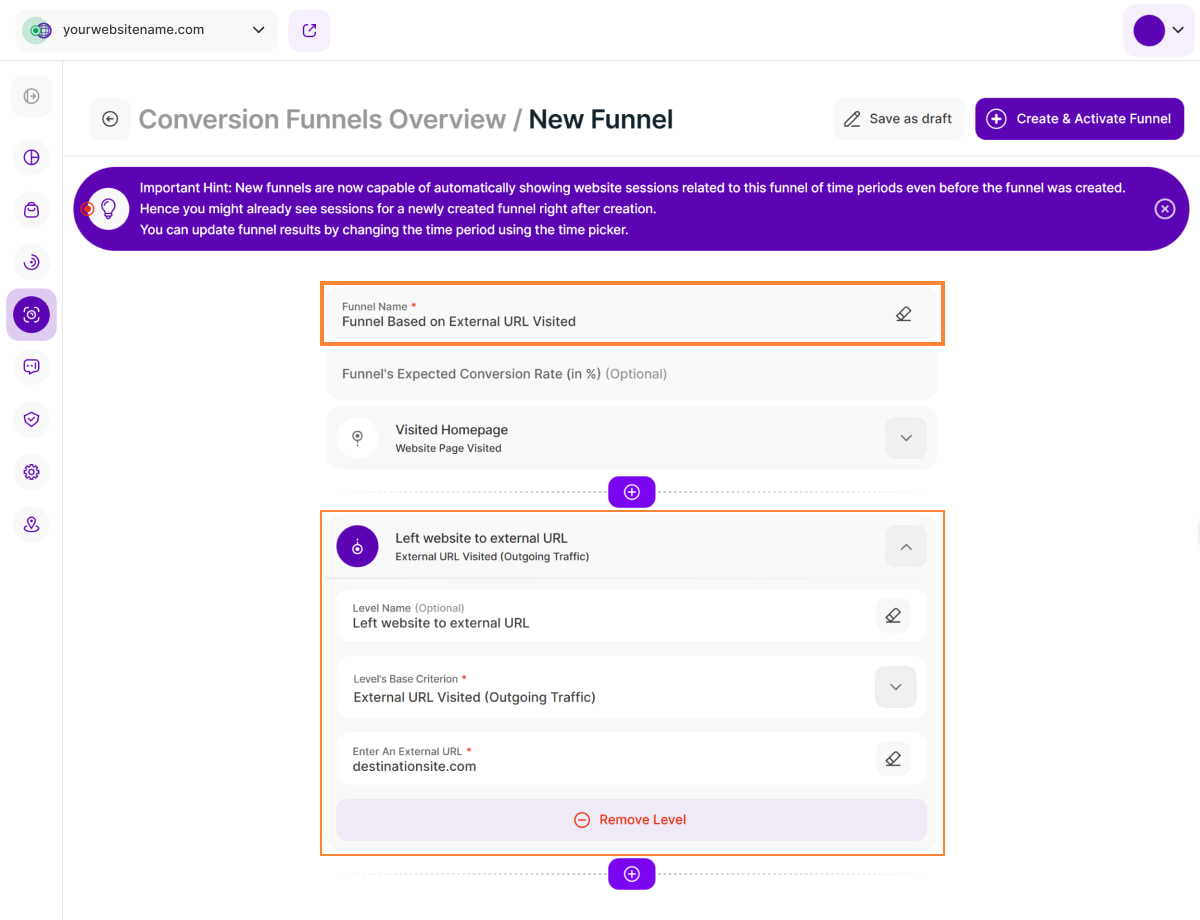
Task: Click Create & Activate Funnel button
Action: pos(1079,119)
